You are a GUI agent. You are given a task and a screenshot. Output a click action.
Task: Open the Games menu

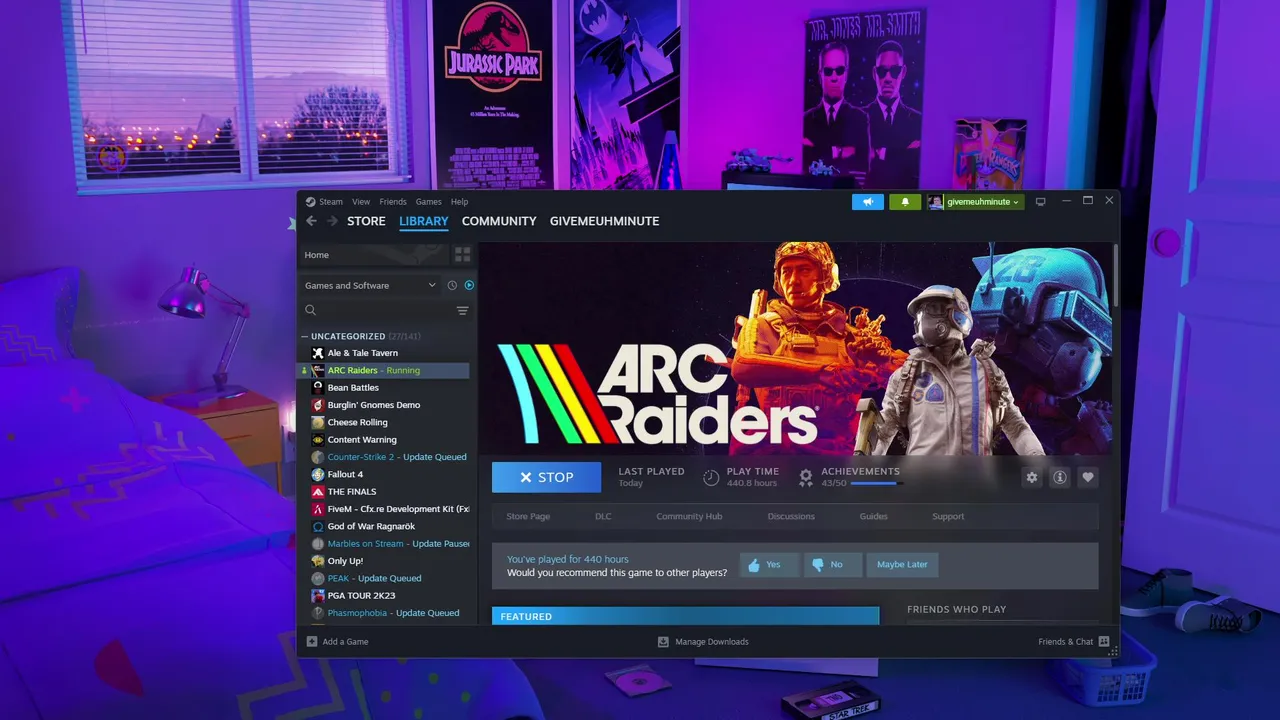(x=429, y=202)
